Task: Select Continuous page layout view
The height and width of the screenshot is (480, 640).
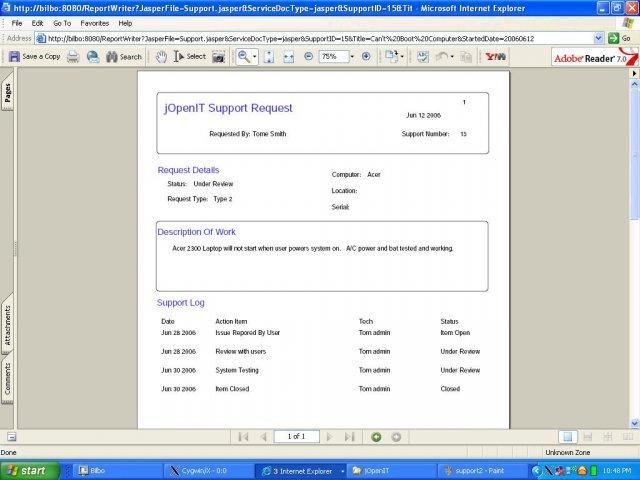Action: click(588, 437)
